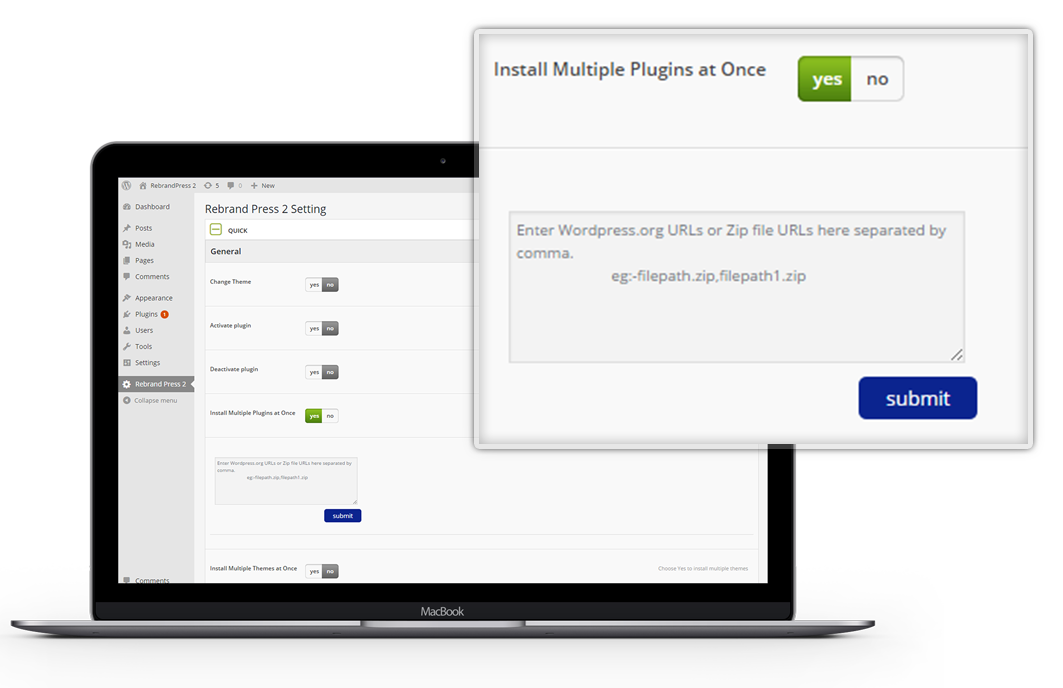1063x688 pixels.
Task: Click the Install Multiple Themes at Once label
Action: pos(254,568)
